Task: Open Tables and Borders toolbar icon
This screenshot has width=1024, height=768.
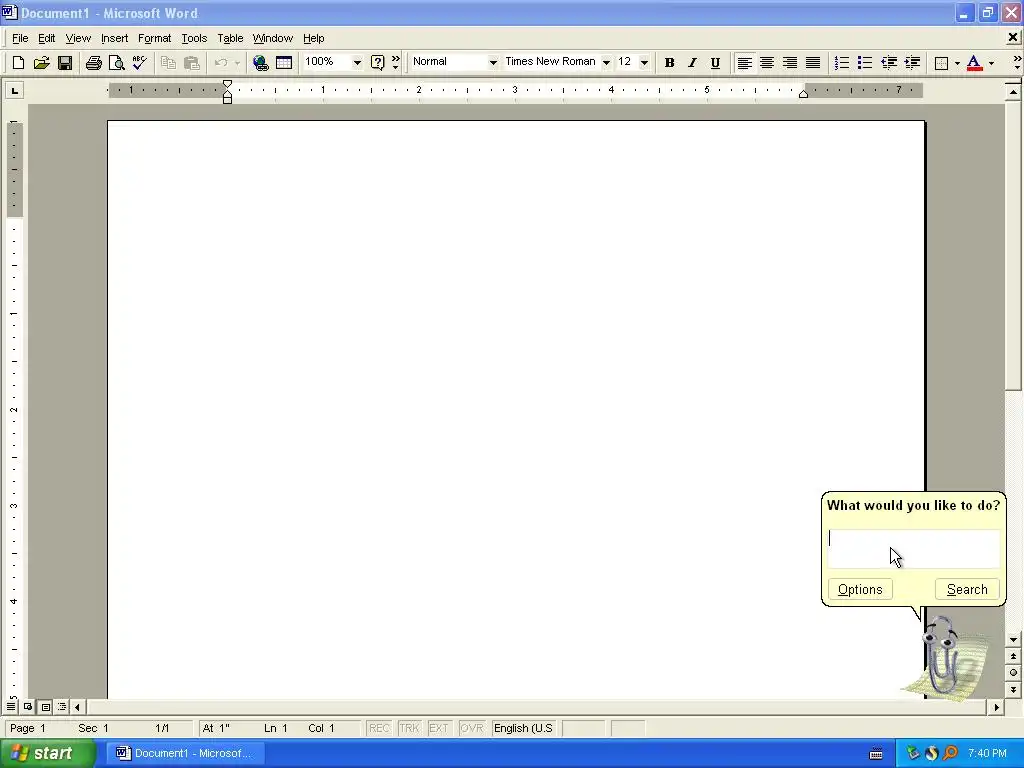Action: point(284,63)
